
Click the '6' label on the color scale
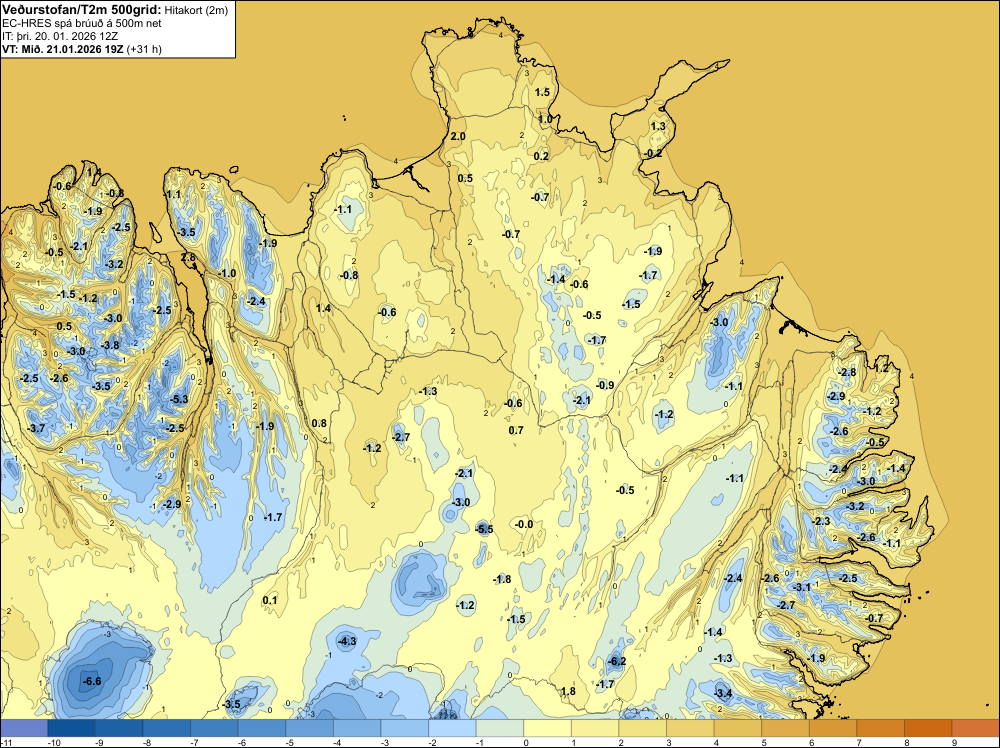tap(812, 742)
